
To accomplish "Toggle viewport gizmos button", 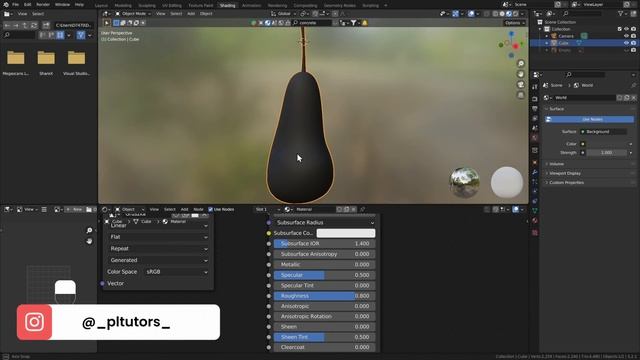I will tap(456, 13).
